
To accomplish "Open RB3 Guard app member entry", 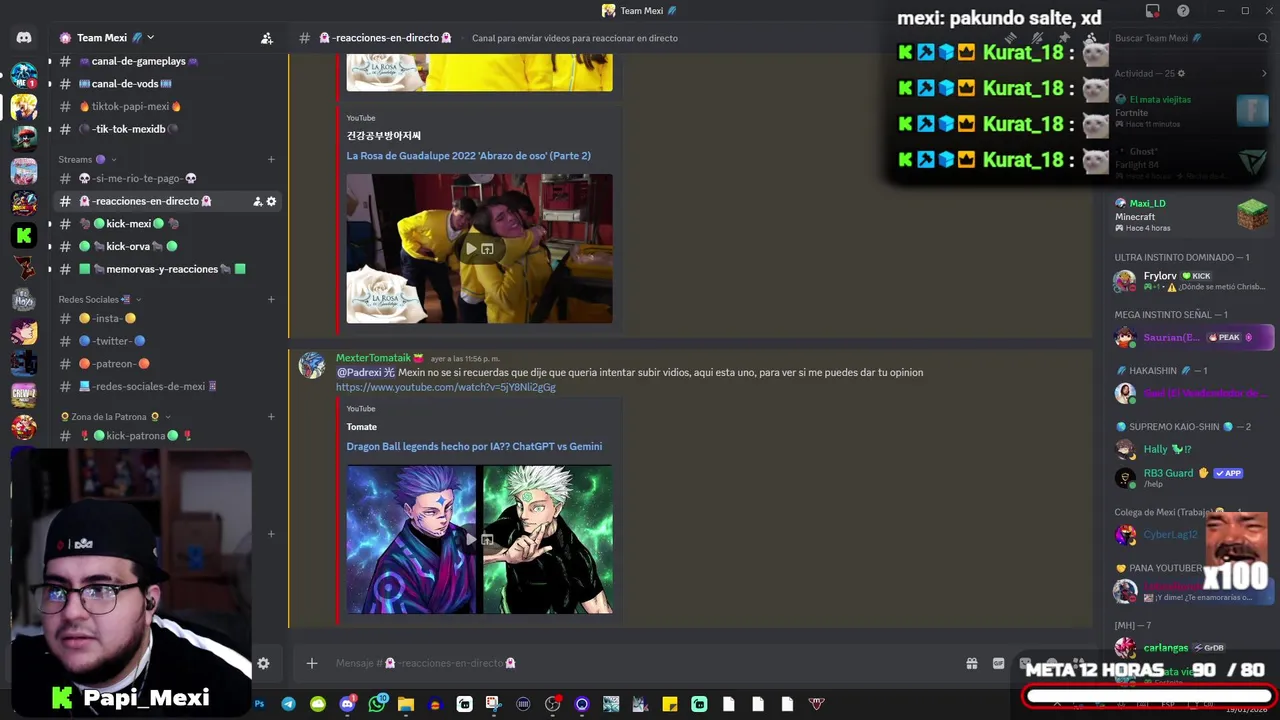I will (x=1191, y=478).
